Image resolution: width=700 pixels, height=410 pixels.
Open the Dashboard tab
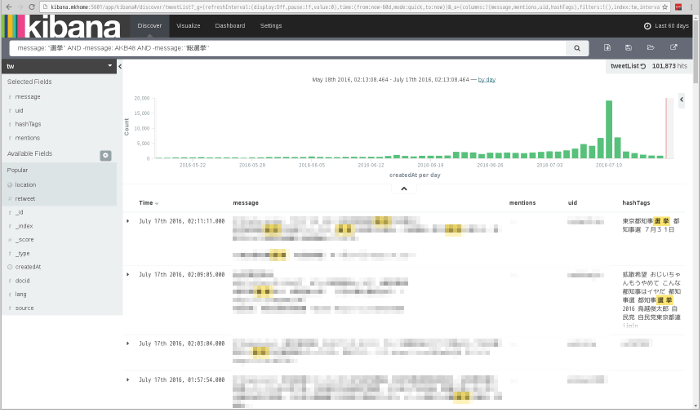tap(230, 26)
